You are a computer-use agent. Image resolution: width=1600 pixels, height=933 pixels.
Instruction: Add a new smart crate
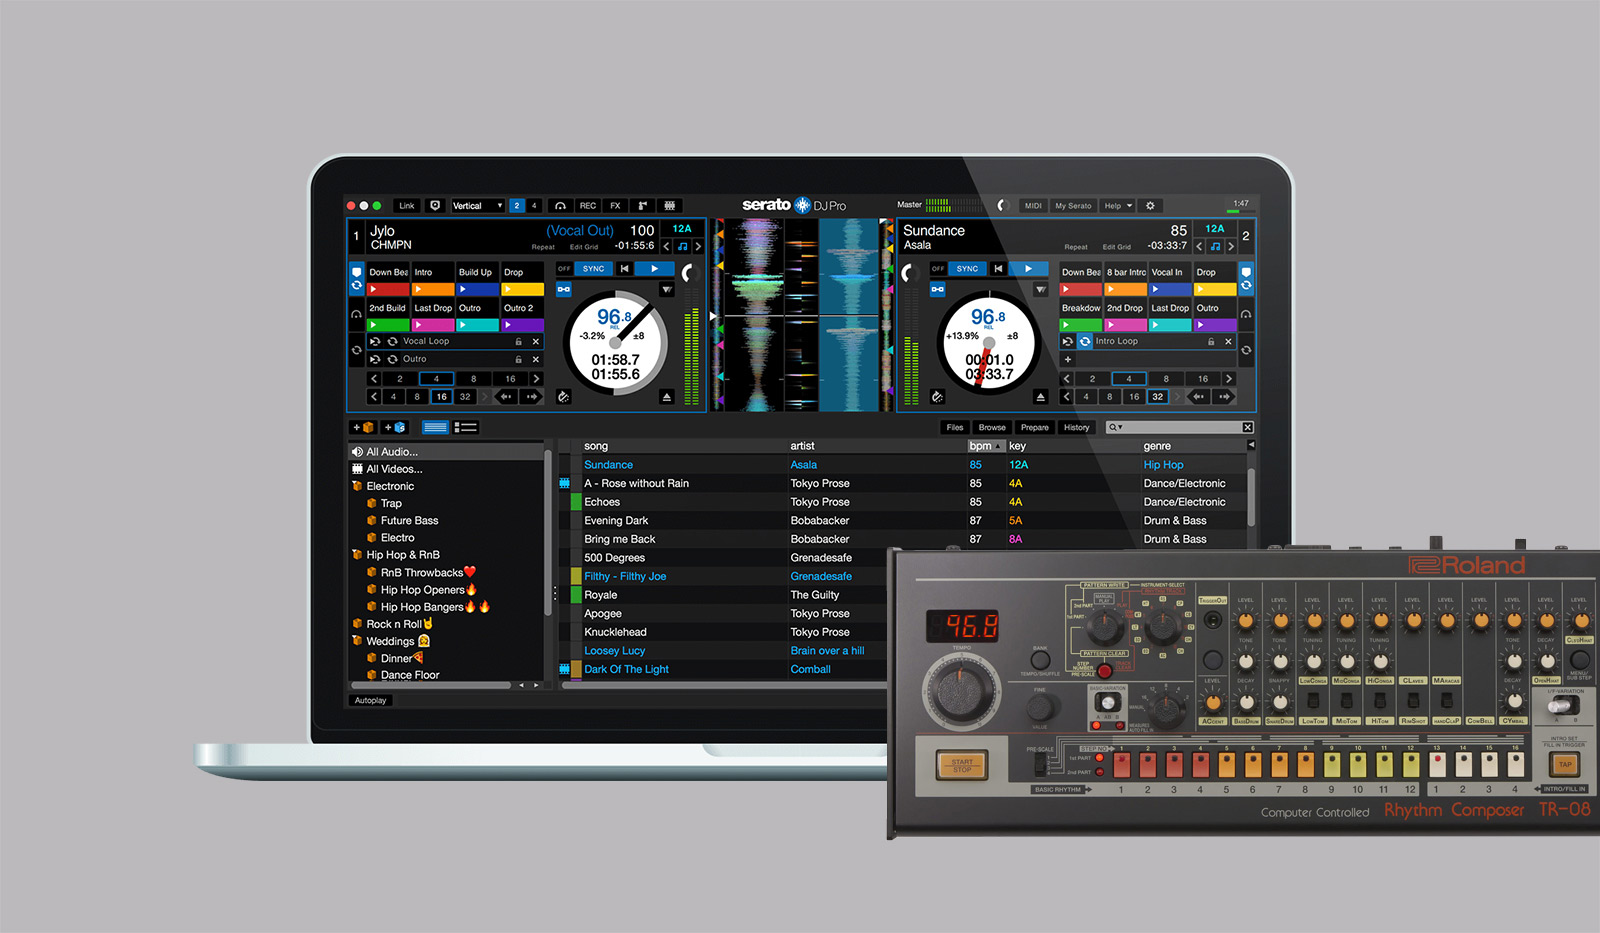pos(395,427)
